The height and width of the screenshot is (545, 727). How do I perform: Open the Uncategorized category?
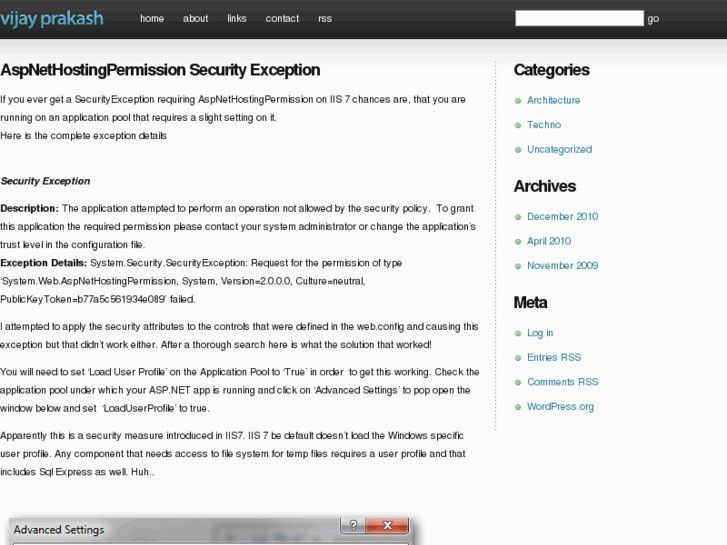[559, 149]
